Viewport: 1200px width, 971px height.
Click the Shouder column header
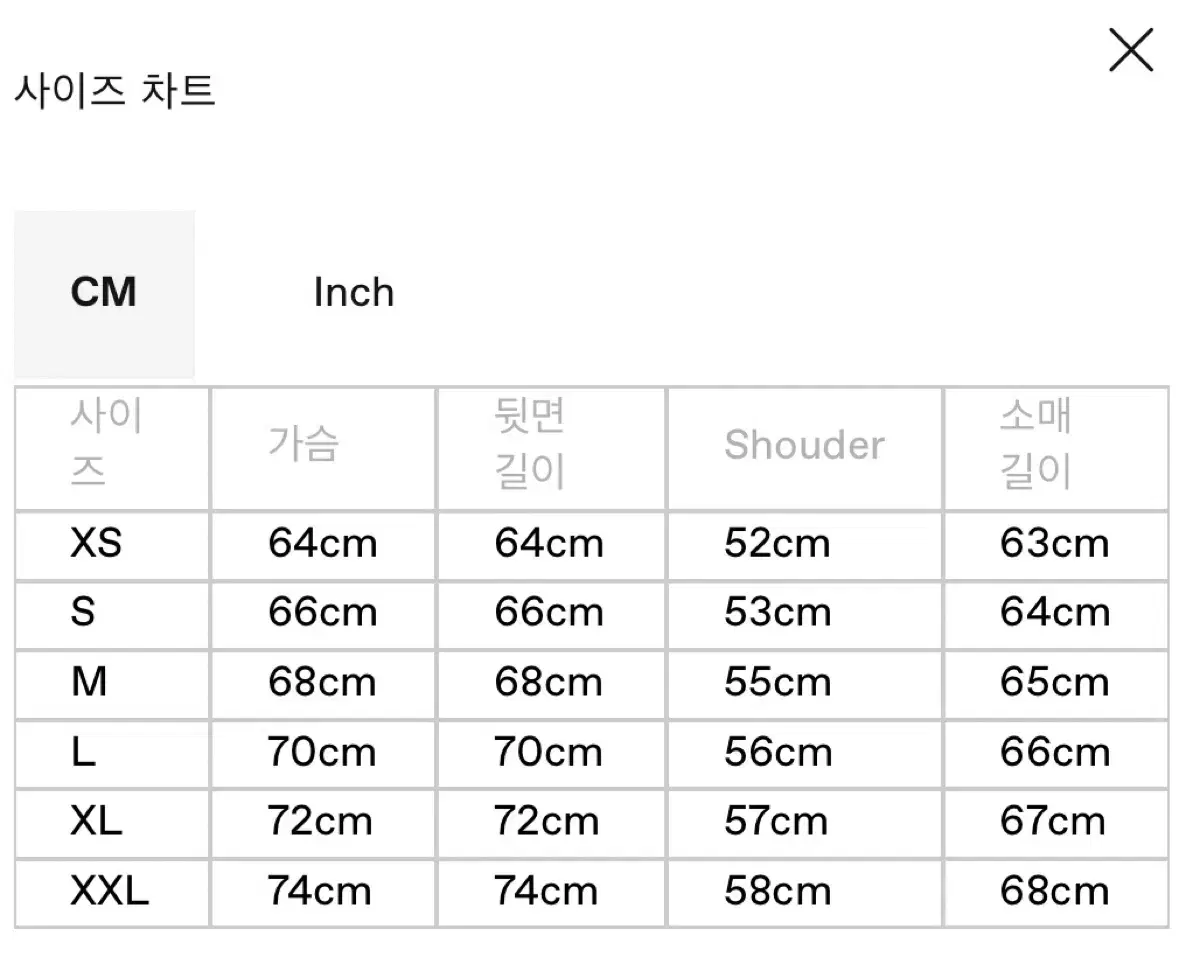[804, 445]
